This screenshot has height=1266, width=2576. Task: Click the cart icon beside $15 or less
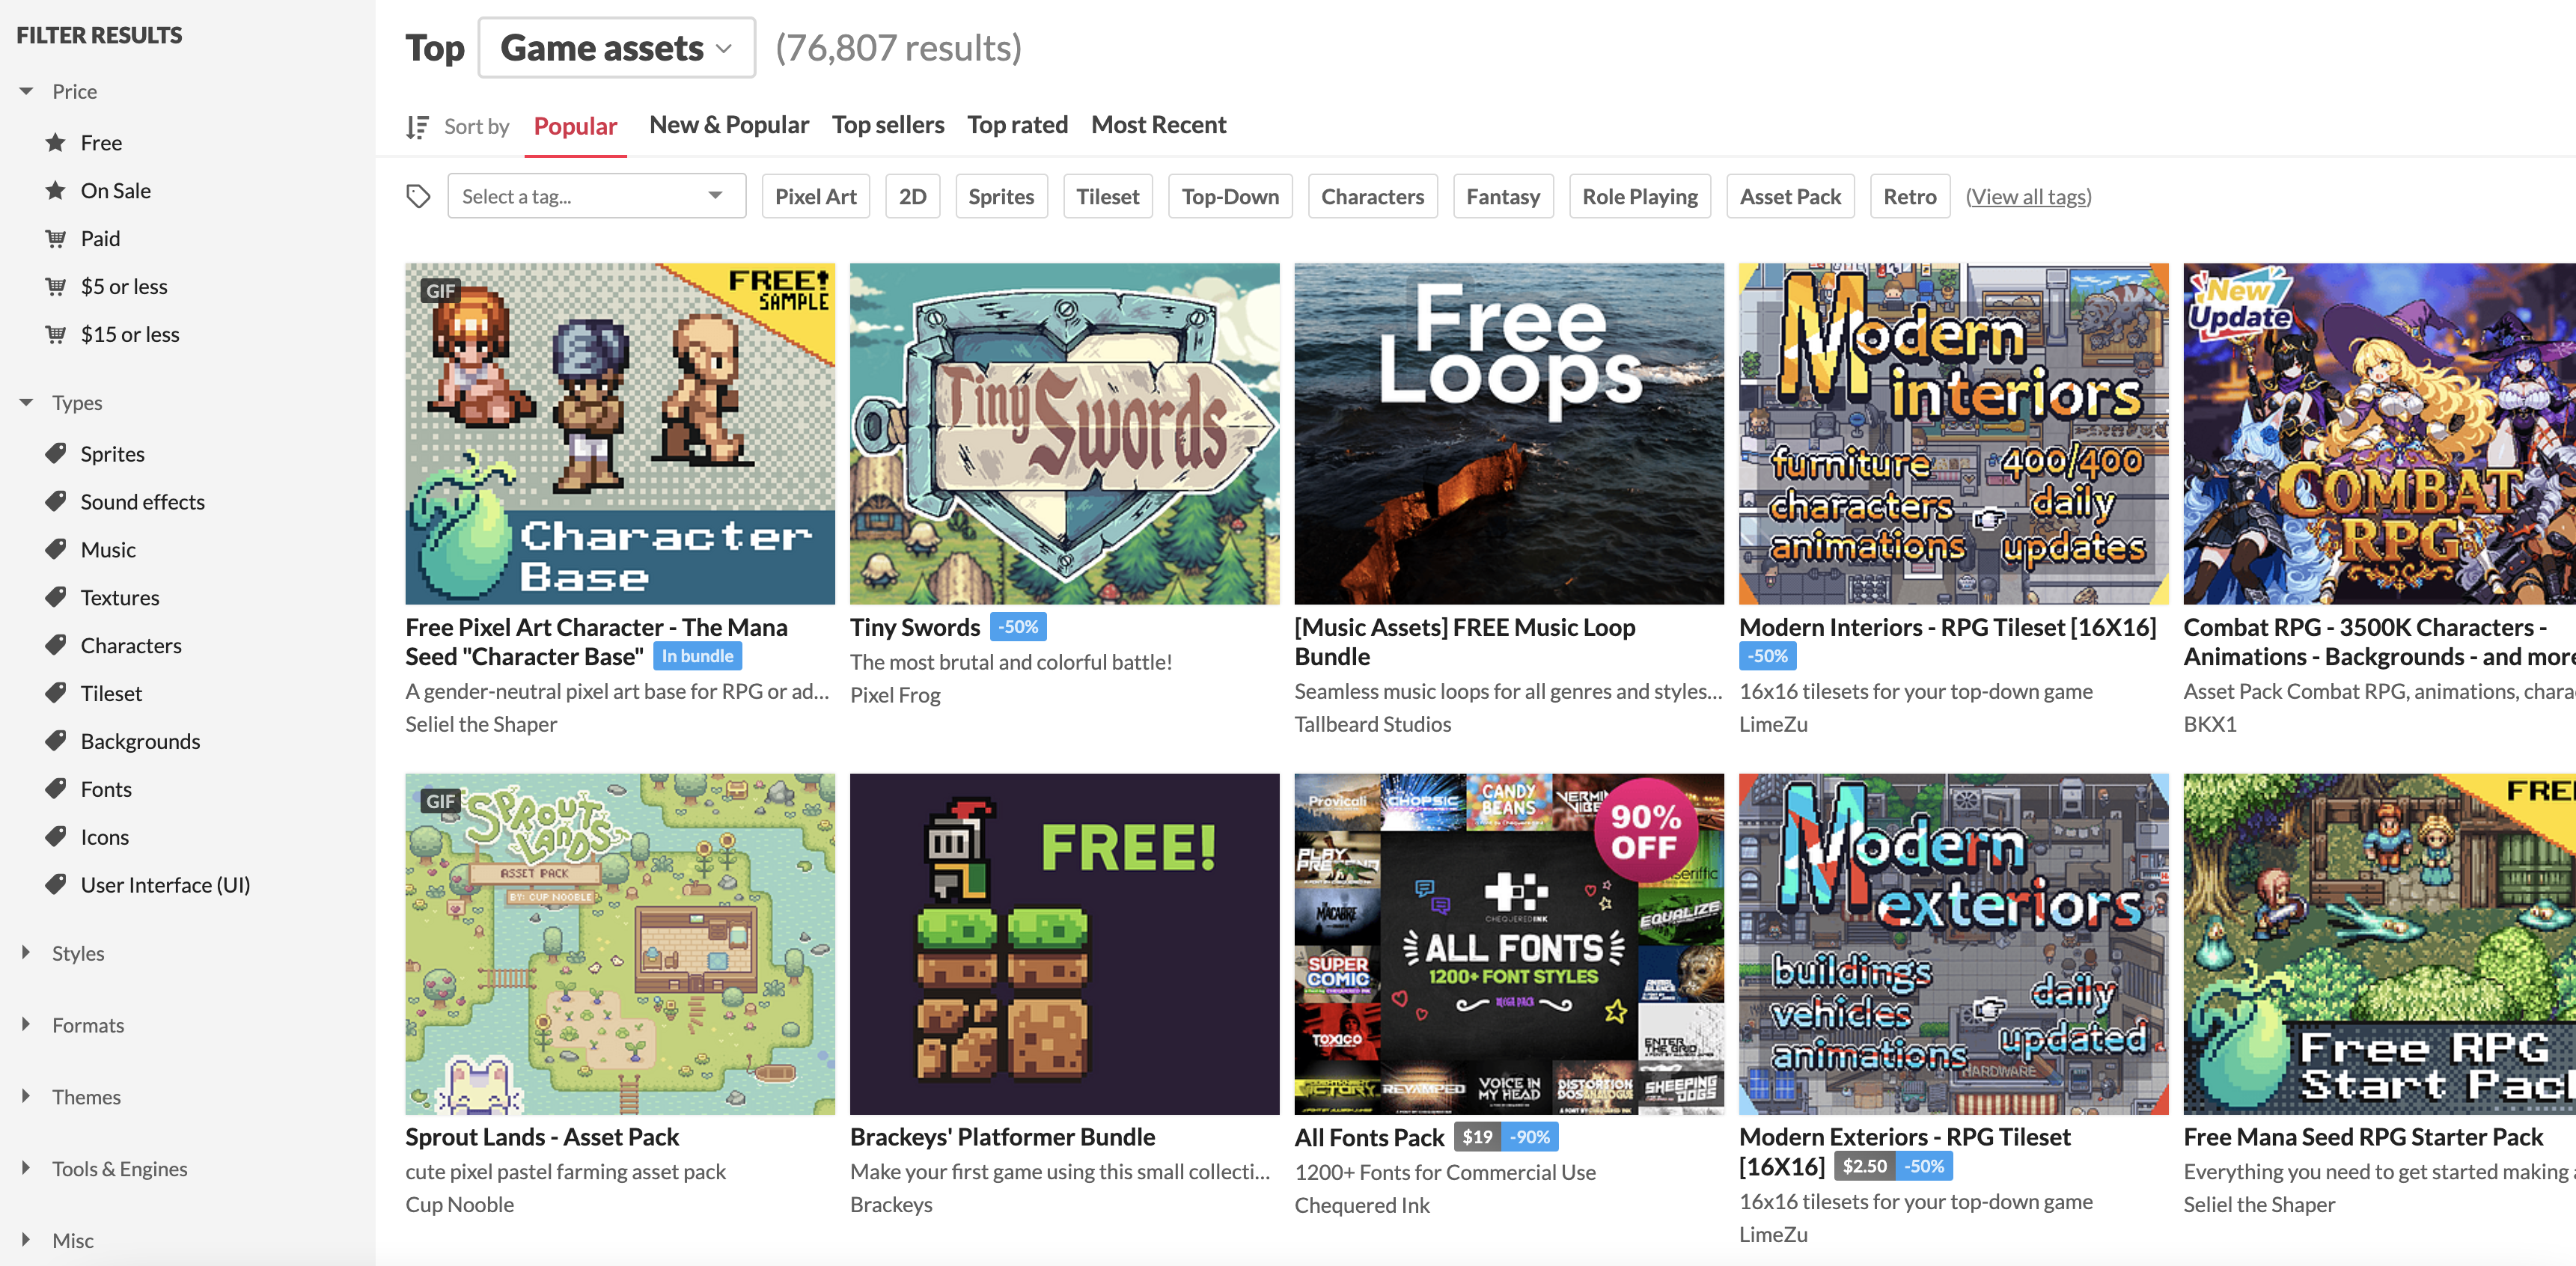pyautogui.click(x=56, y=335)
